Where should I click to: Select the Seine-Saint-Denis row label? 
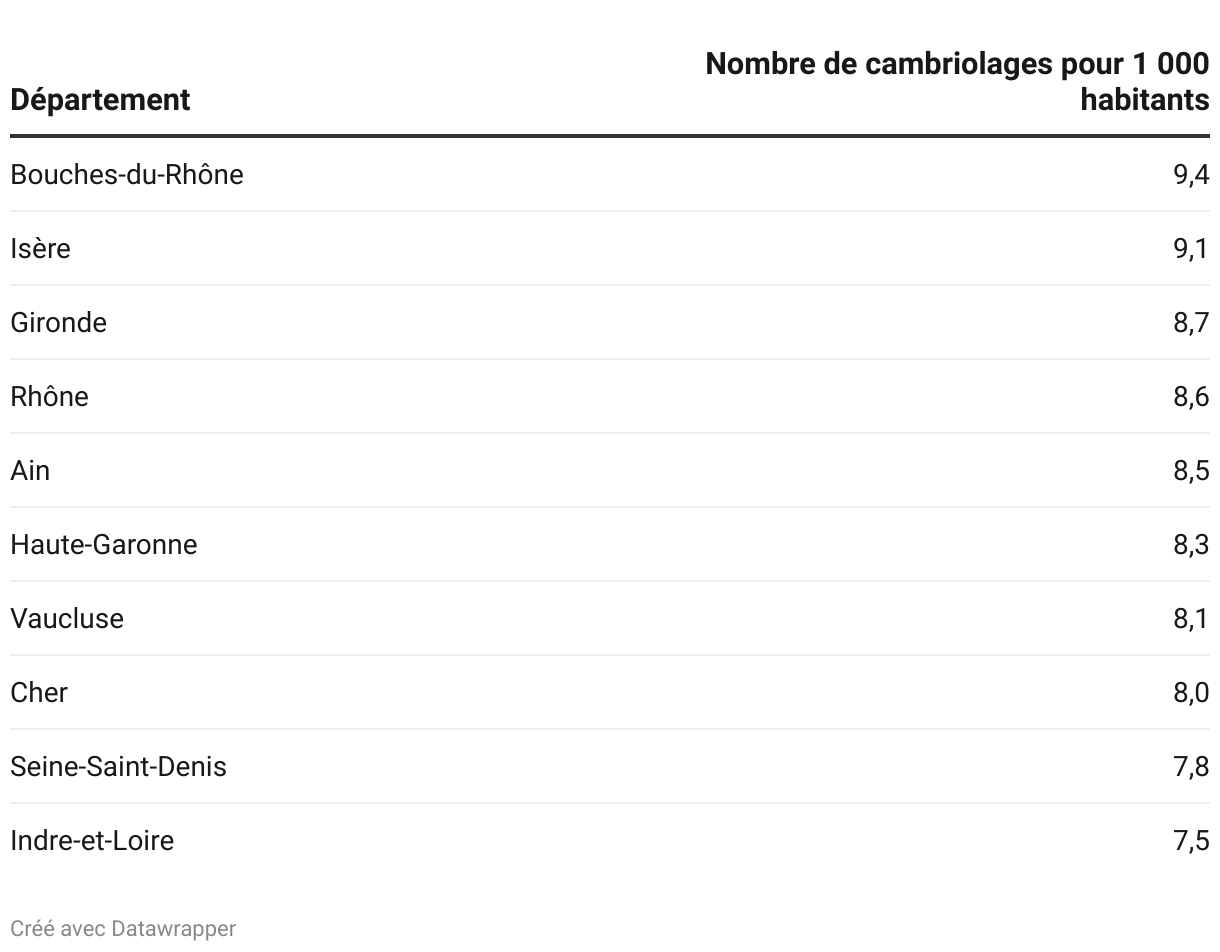118,766
